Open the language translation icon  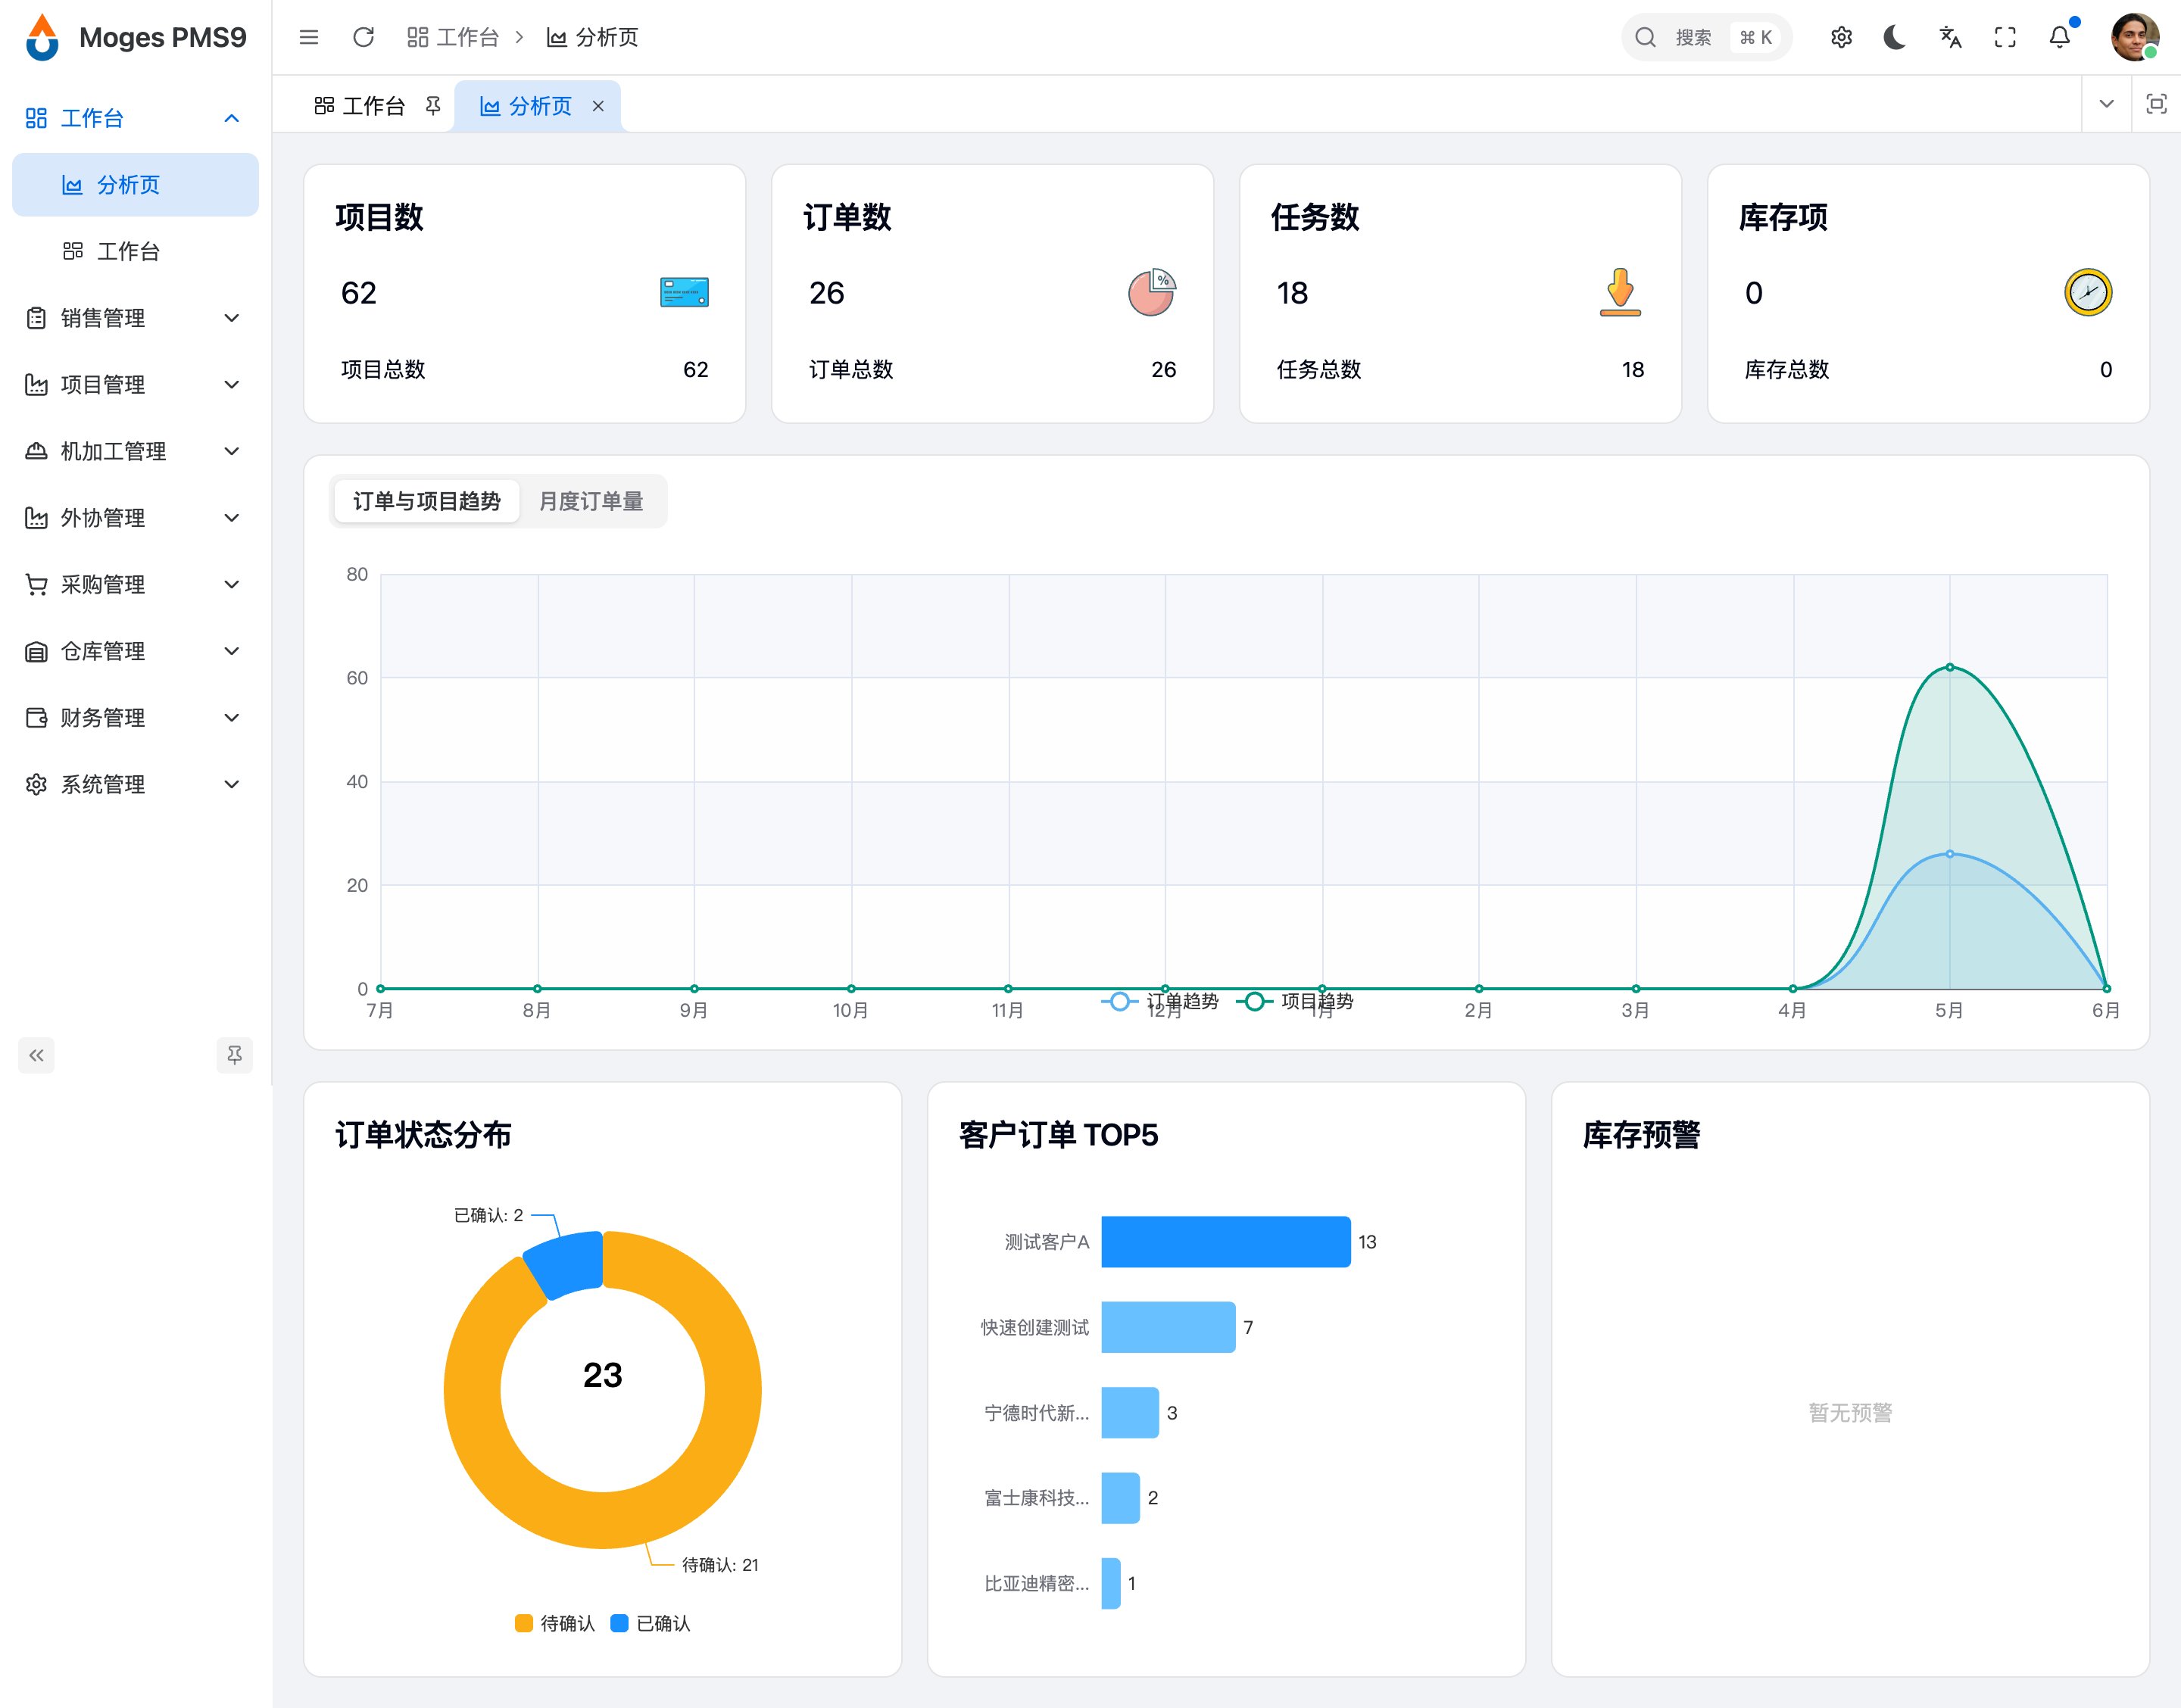tap(1950, 37)
